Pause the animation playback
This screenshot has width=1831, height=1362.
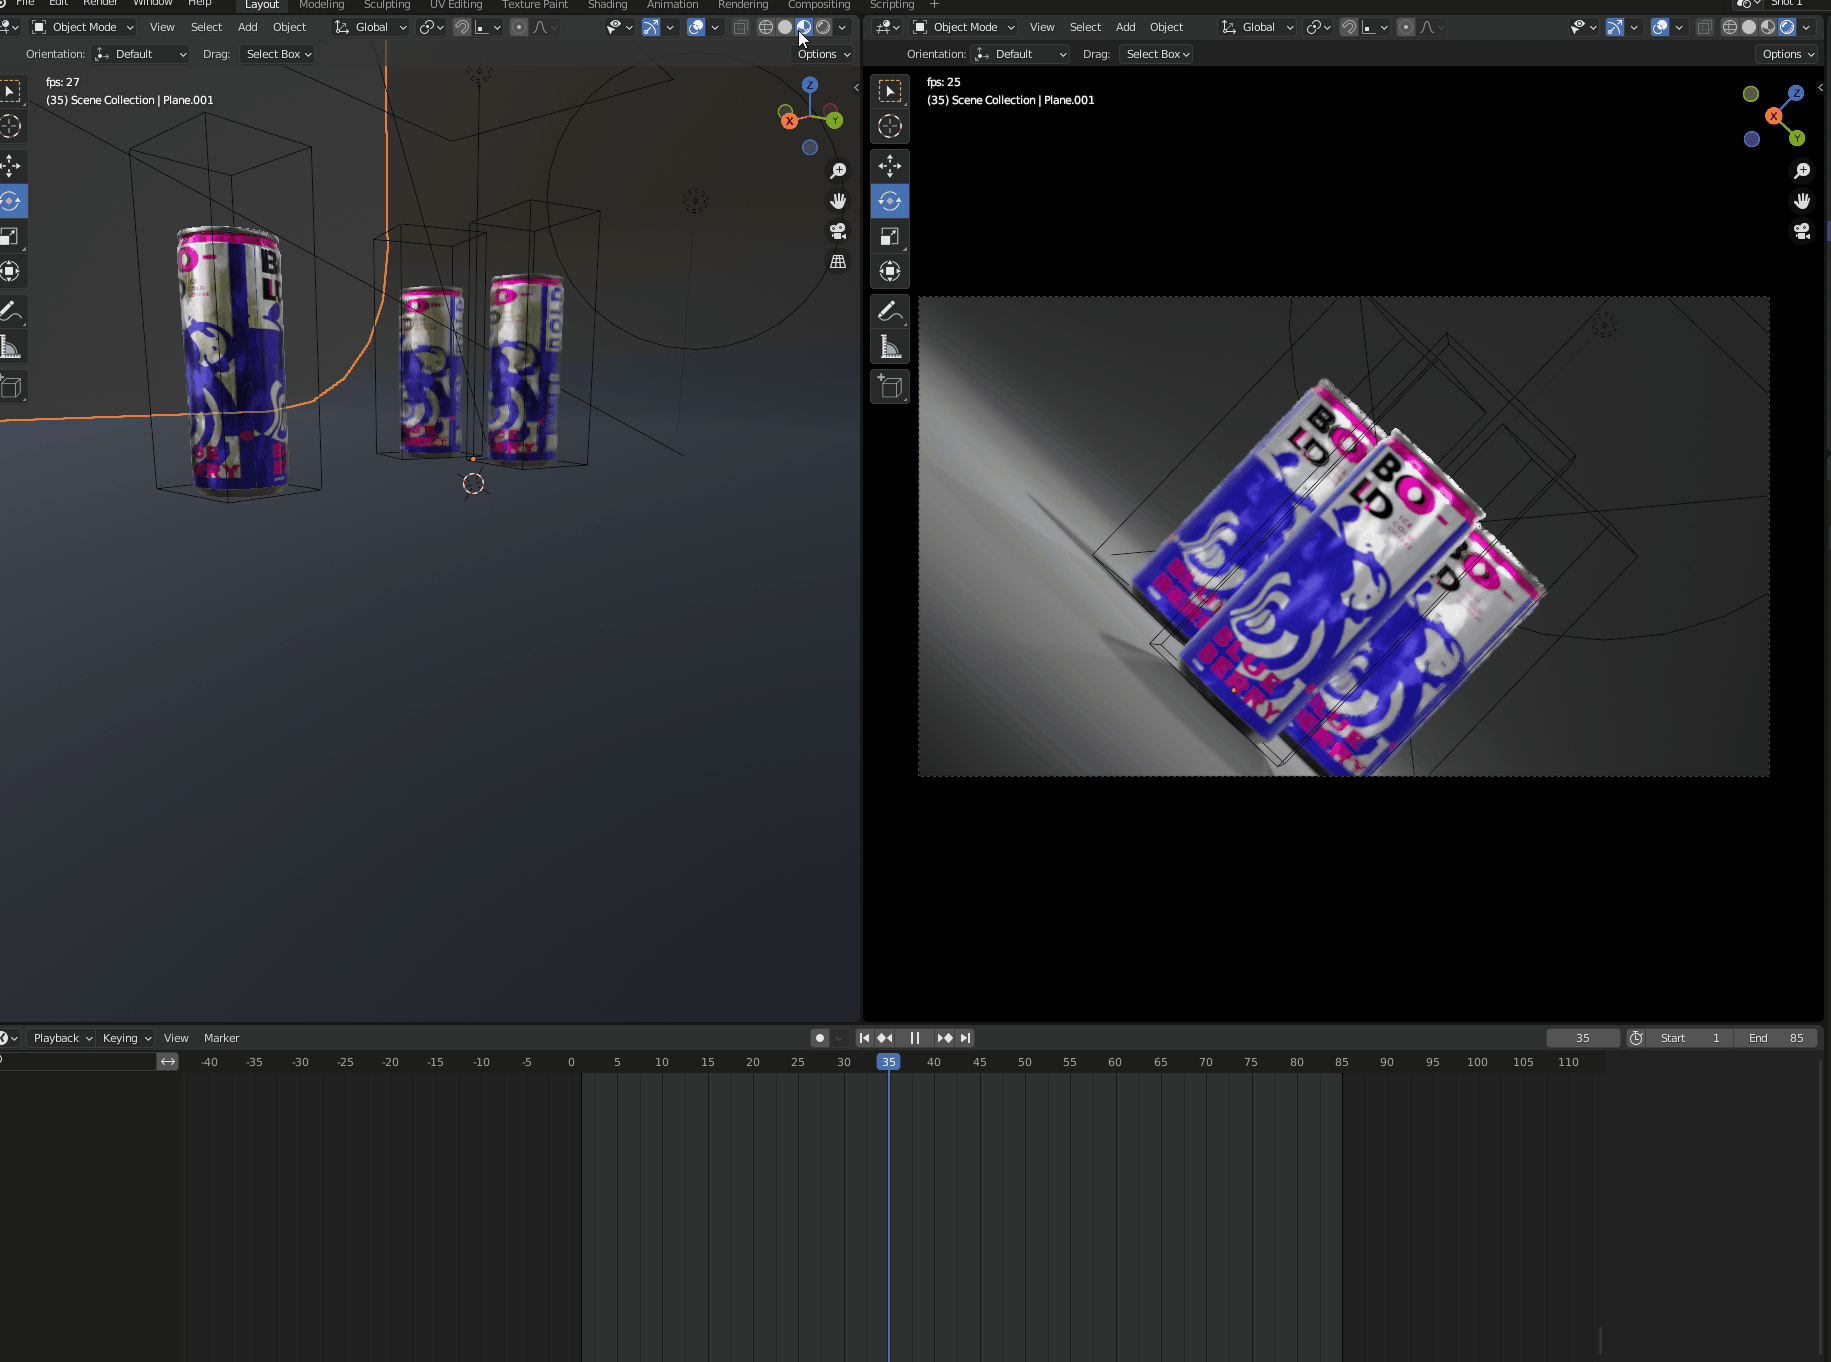pyautogui.click(x=914, y=1038)
